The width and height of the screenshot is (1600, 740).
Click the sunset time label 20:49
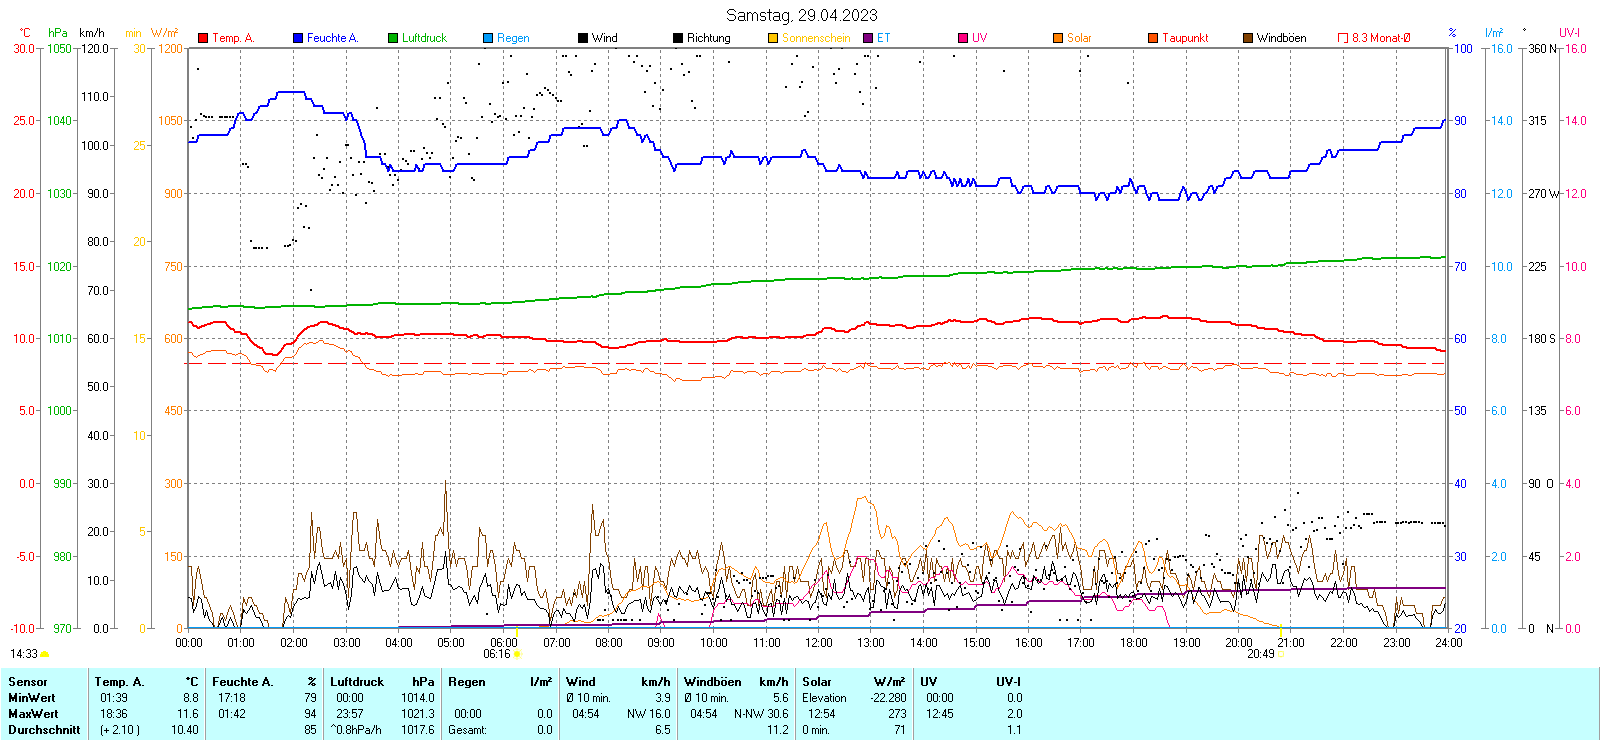[1260, 654]
